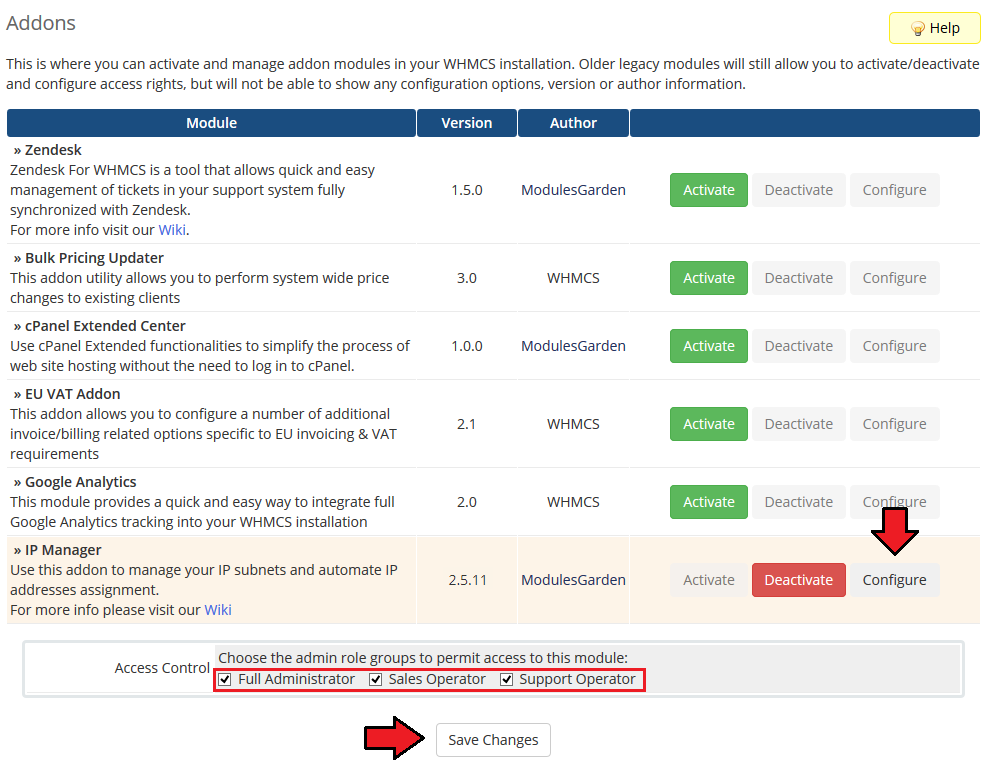
Task: Activate the EU VAT Addon
Action: coord(708,424)
